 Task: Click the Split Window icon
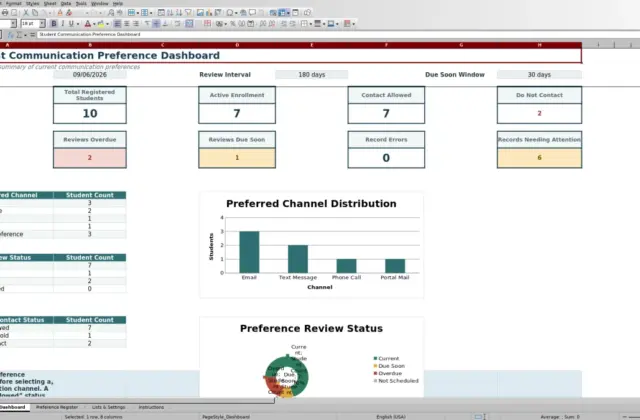click(x=295, y=13)
